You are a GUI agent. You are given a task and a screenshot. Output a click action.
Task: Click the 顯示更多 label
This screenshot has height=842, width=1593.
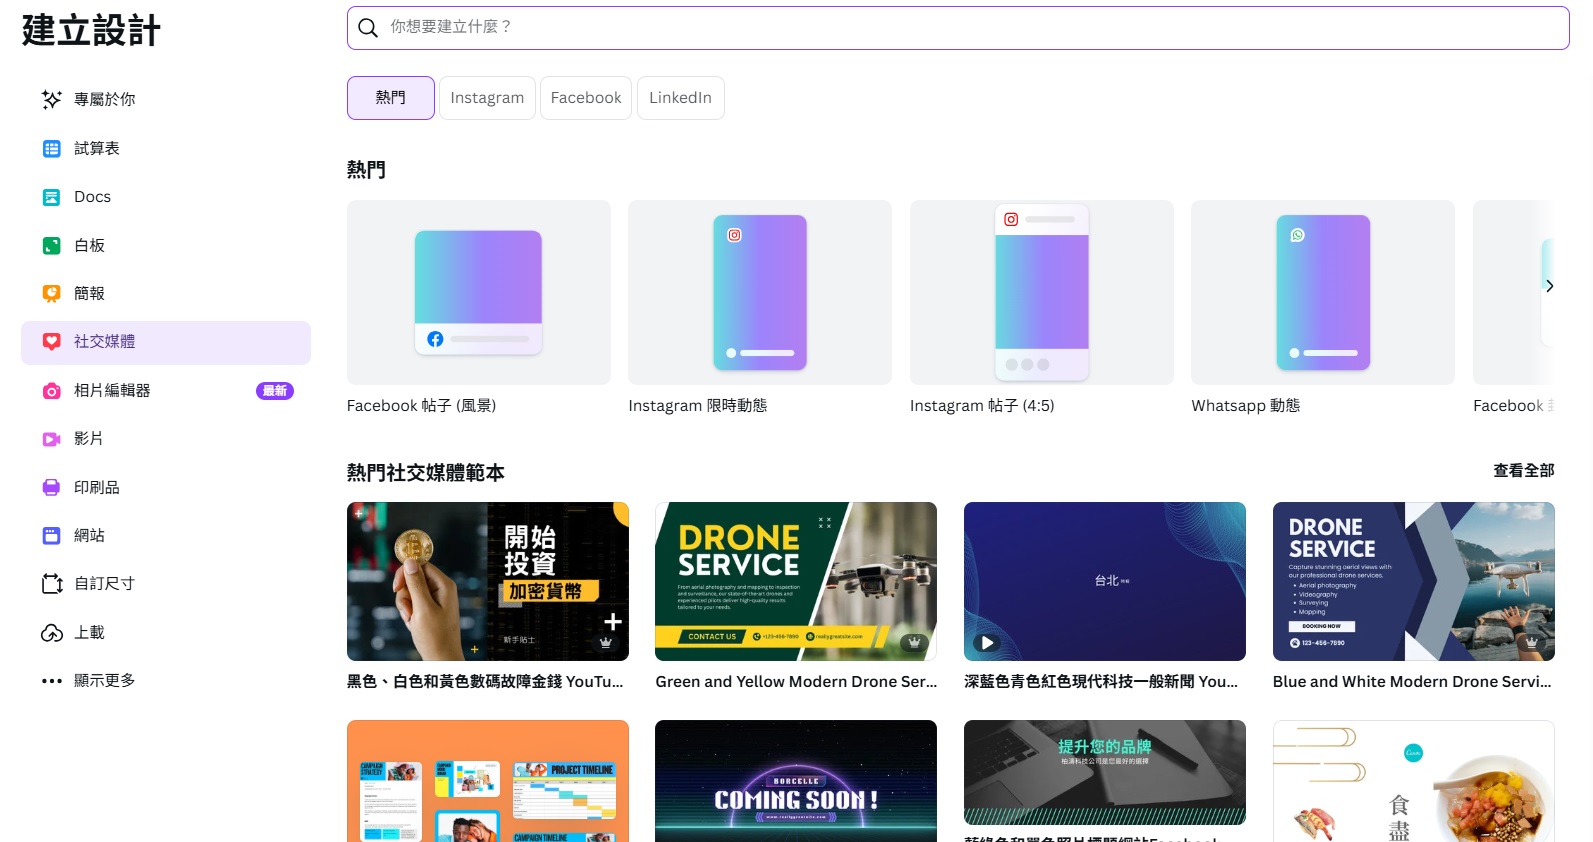(x=104, y=680)
